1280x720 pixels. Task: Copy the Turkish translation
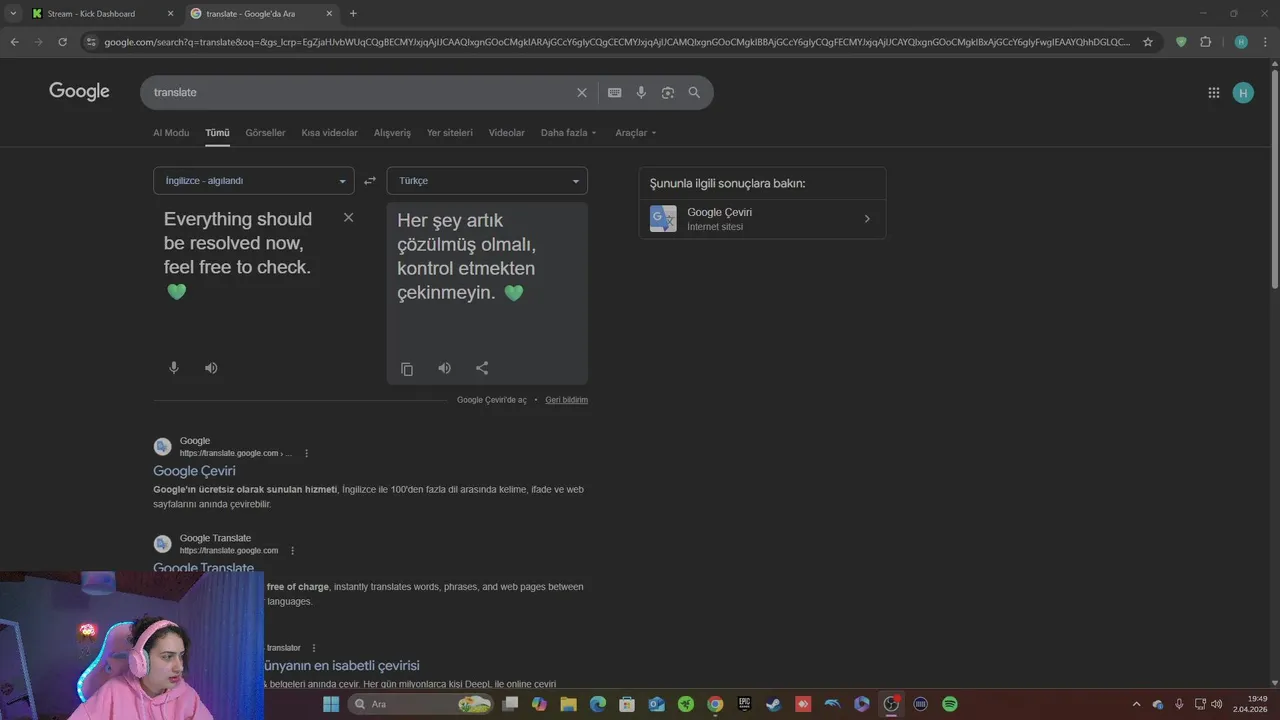pos(407,369)
